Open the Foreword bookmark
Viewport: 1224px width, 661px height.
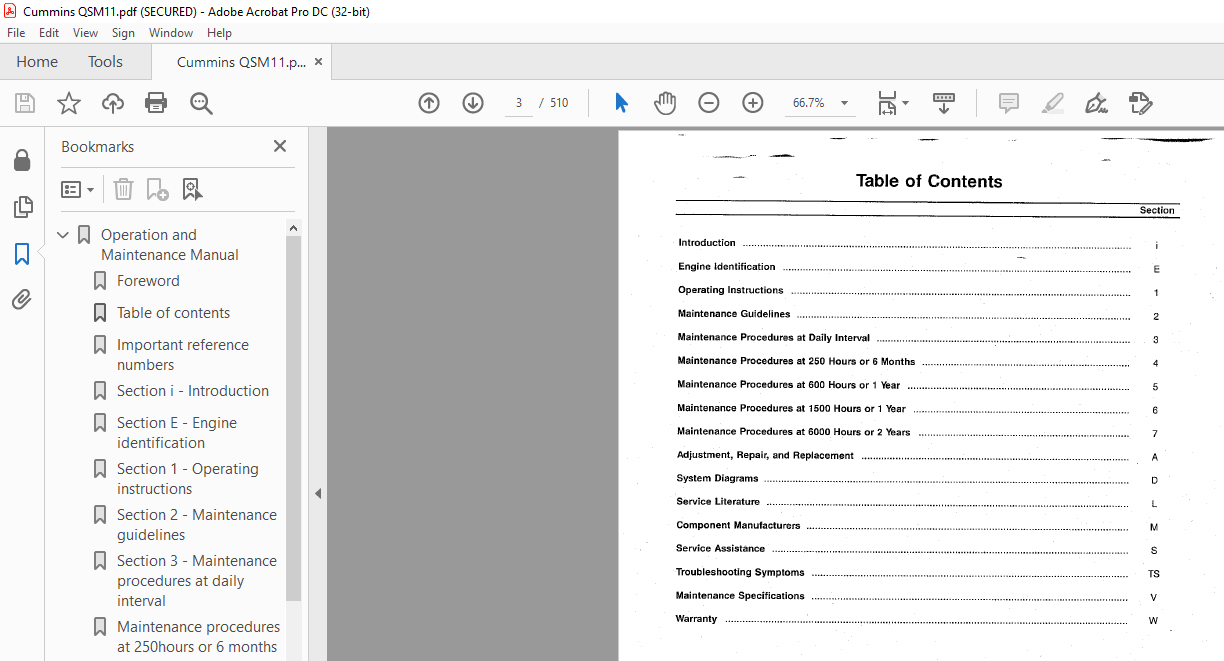click(x=148, y=281)
